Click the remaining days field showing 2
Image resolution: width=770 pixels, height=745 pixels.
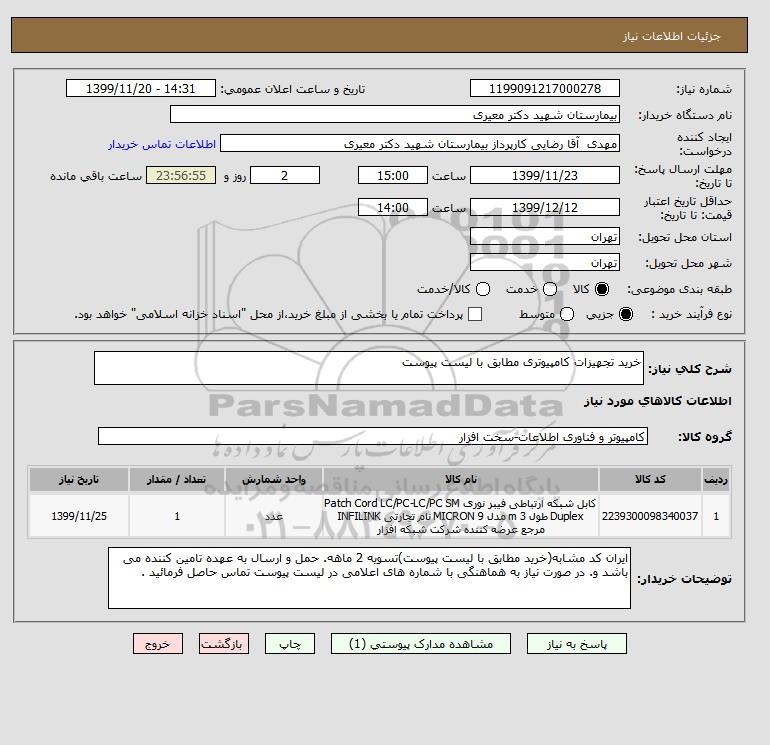285,175
